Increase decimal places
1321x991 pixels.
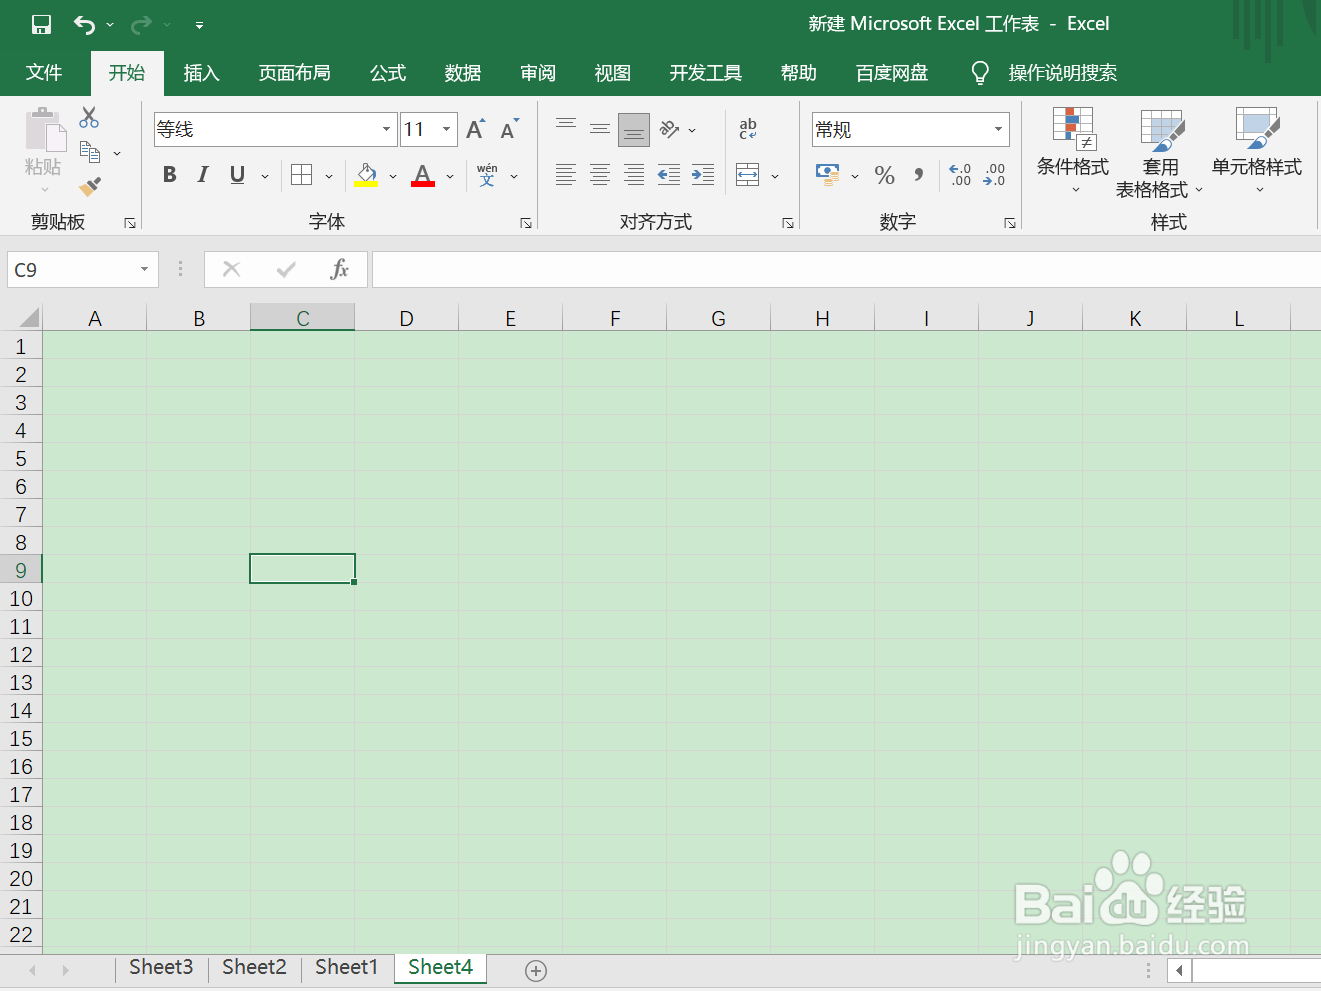point(960,175)
